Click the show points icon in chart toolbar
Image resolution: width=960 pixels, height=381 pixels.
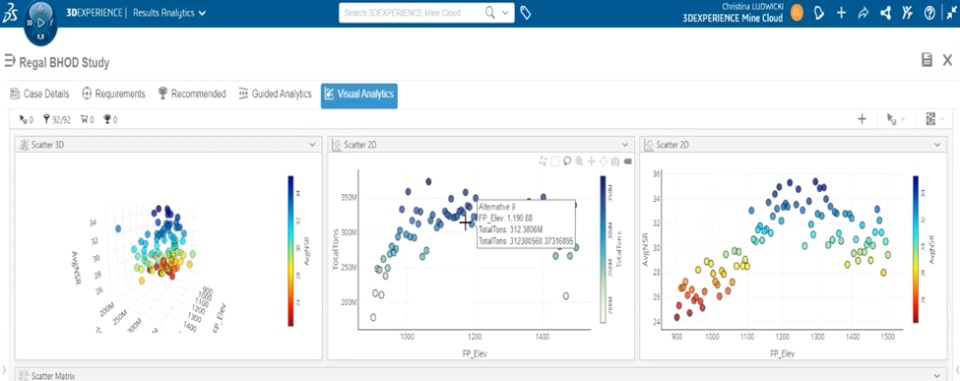543,161
